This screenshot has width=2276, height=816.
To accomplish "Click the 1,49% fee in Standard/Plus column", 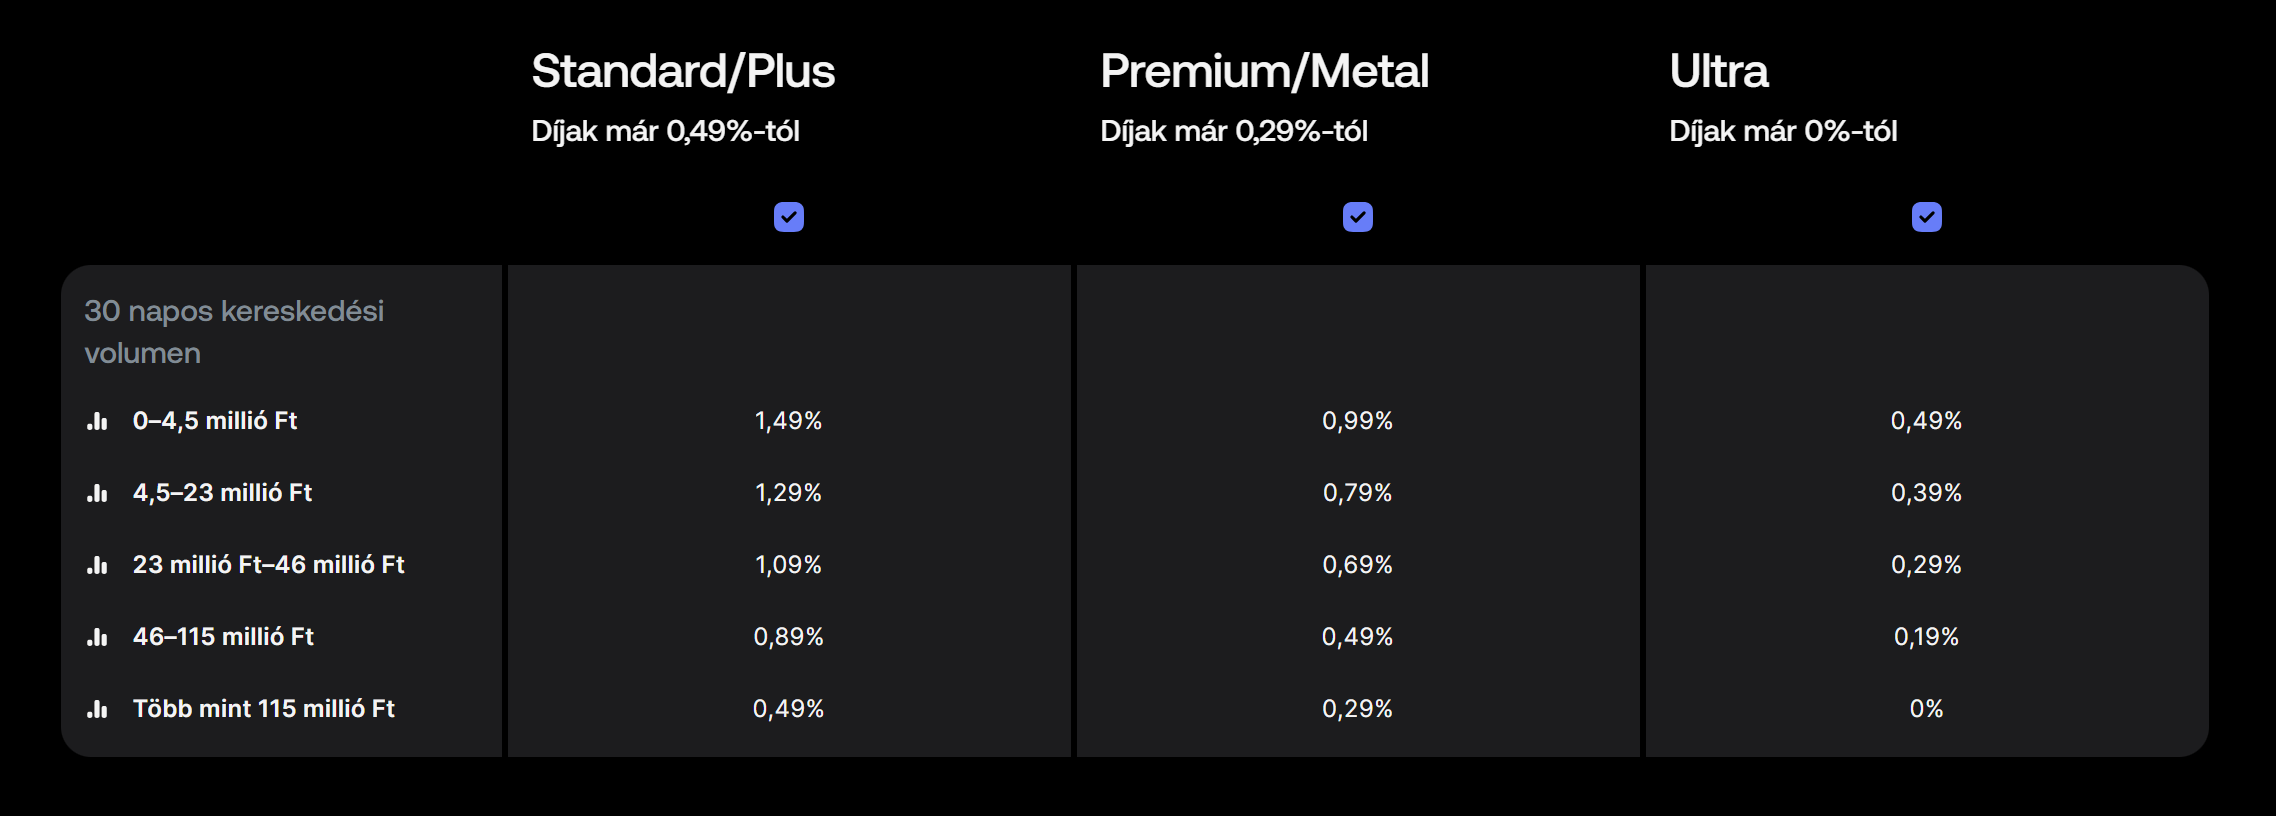I will coord(788,421).
